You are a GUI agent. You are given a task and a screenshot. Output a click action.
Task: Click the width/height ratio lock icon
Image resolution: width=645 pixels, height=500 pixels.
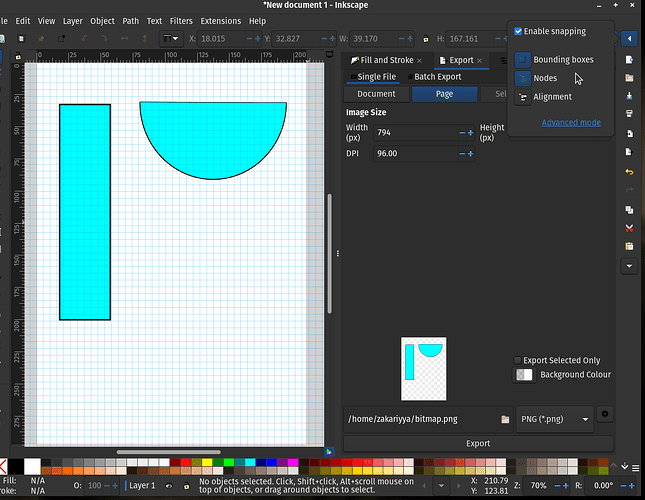[x=426, y=39]
